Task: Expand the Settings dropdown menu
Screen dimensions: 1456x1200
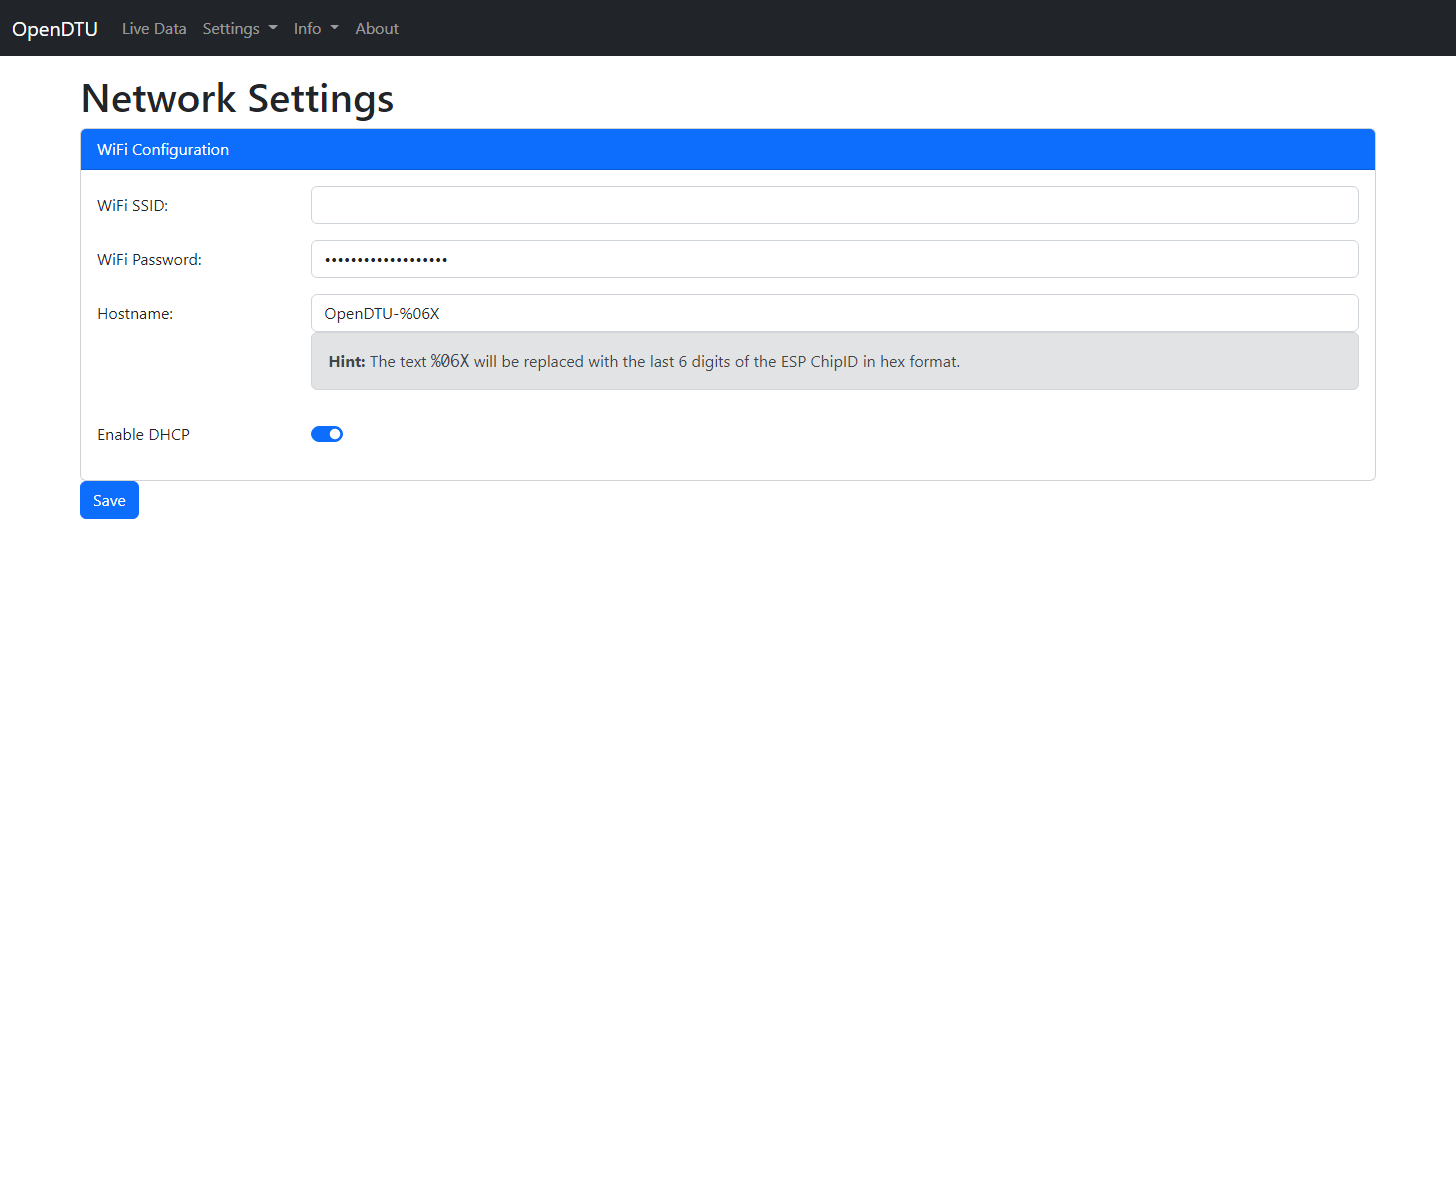Action: click(239, 29)
